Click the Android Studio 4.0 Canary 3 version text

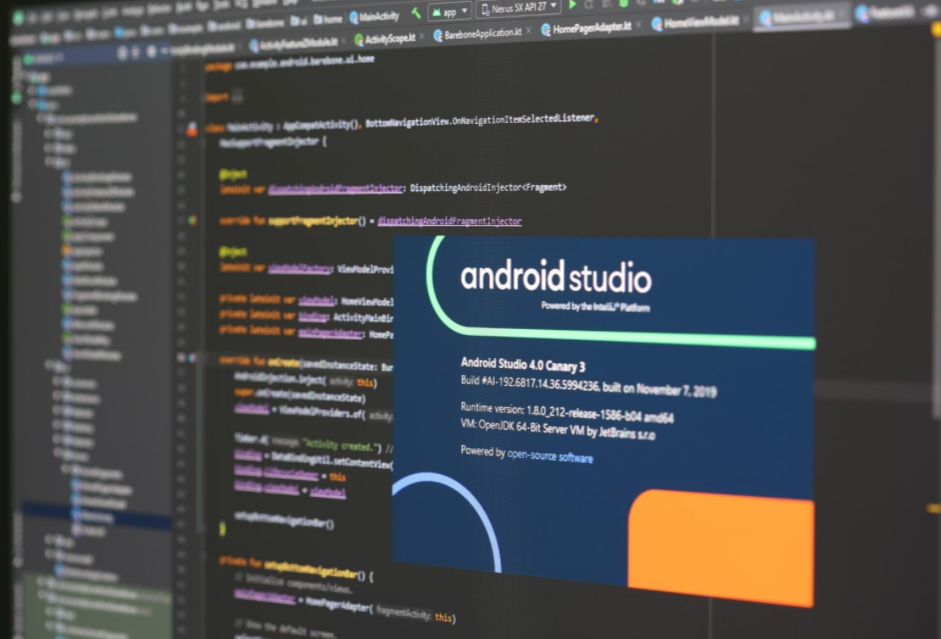click(522, 366)
